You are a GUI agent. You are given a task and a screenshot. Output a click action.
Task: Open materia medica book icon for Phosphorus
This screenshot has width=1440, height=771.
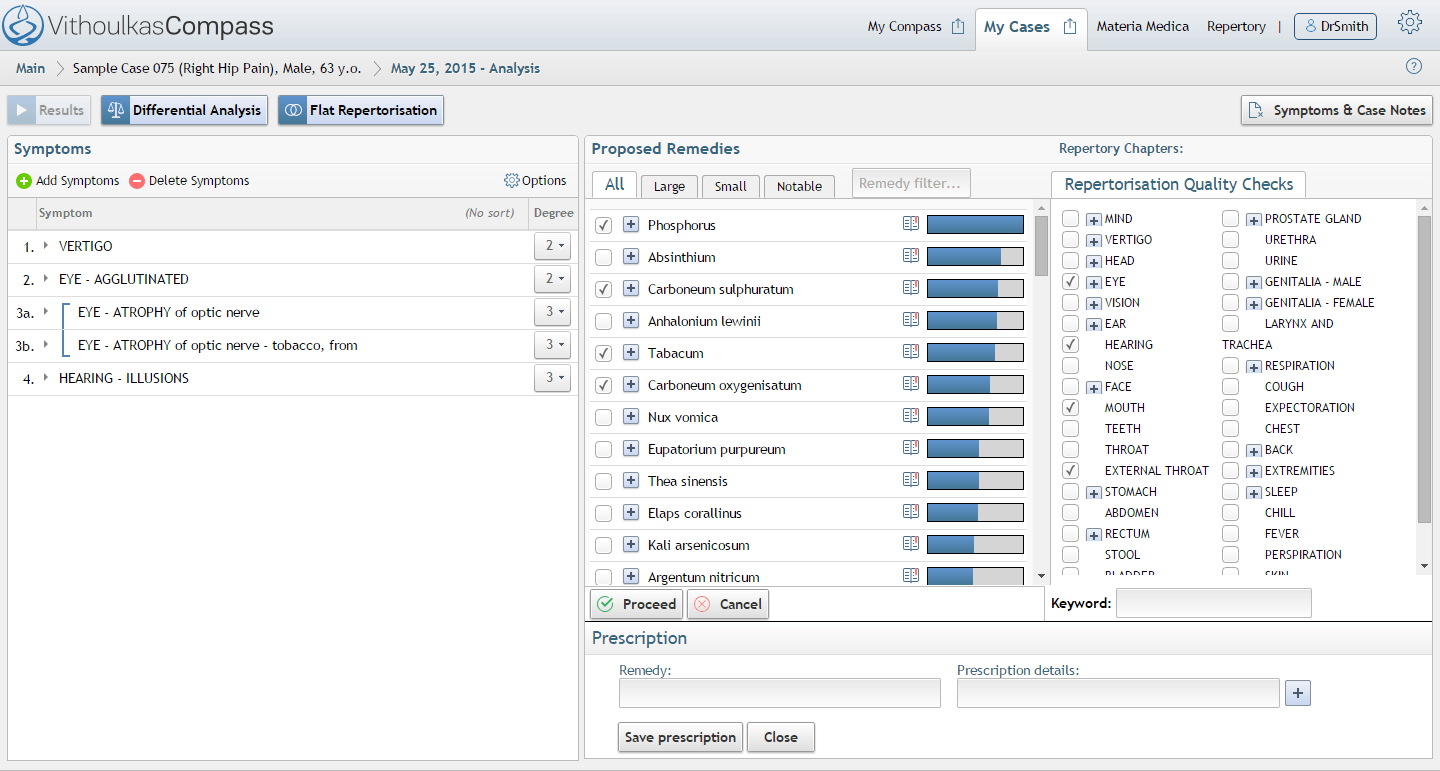(x=910, y=224)
